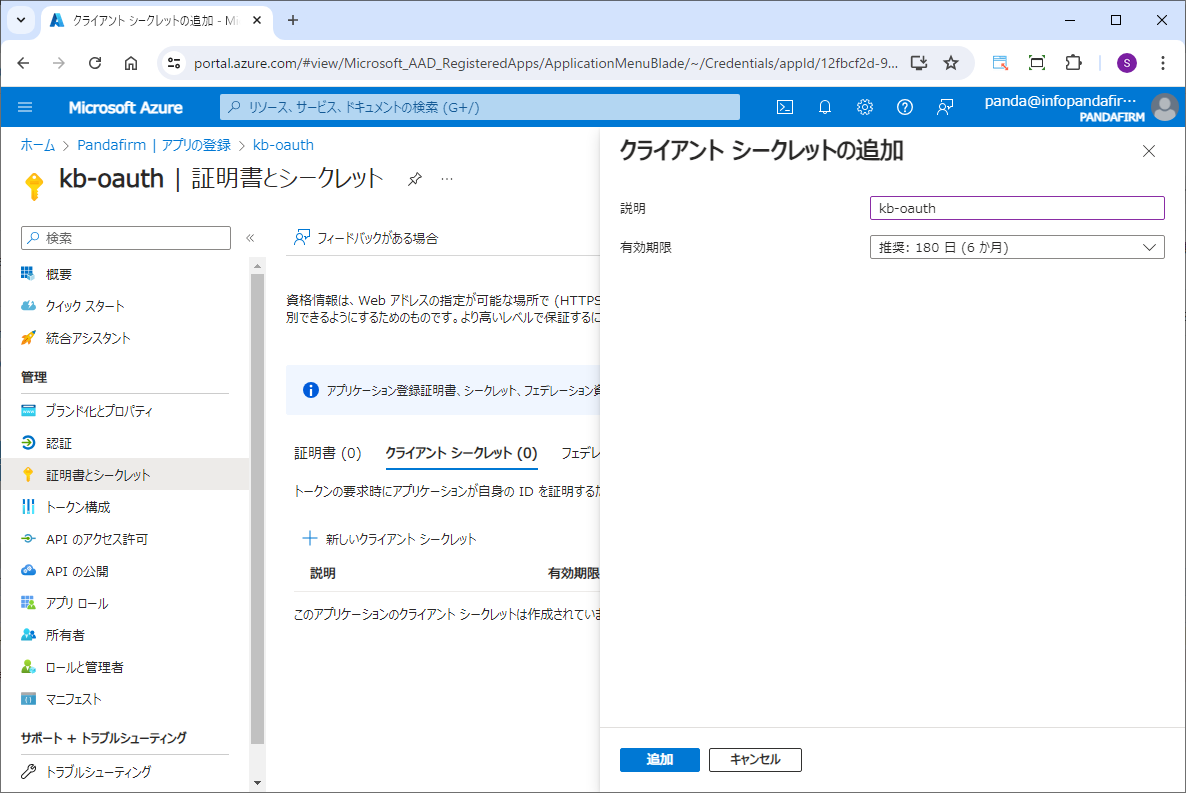Open portal settings gear icon

point(865,107)
